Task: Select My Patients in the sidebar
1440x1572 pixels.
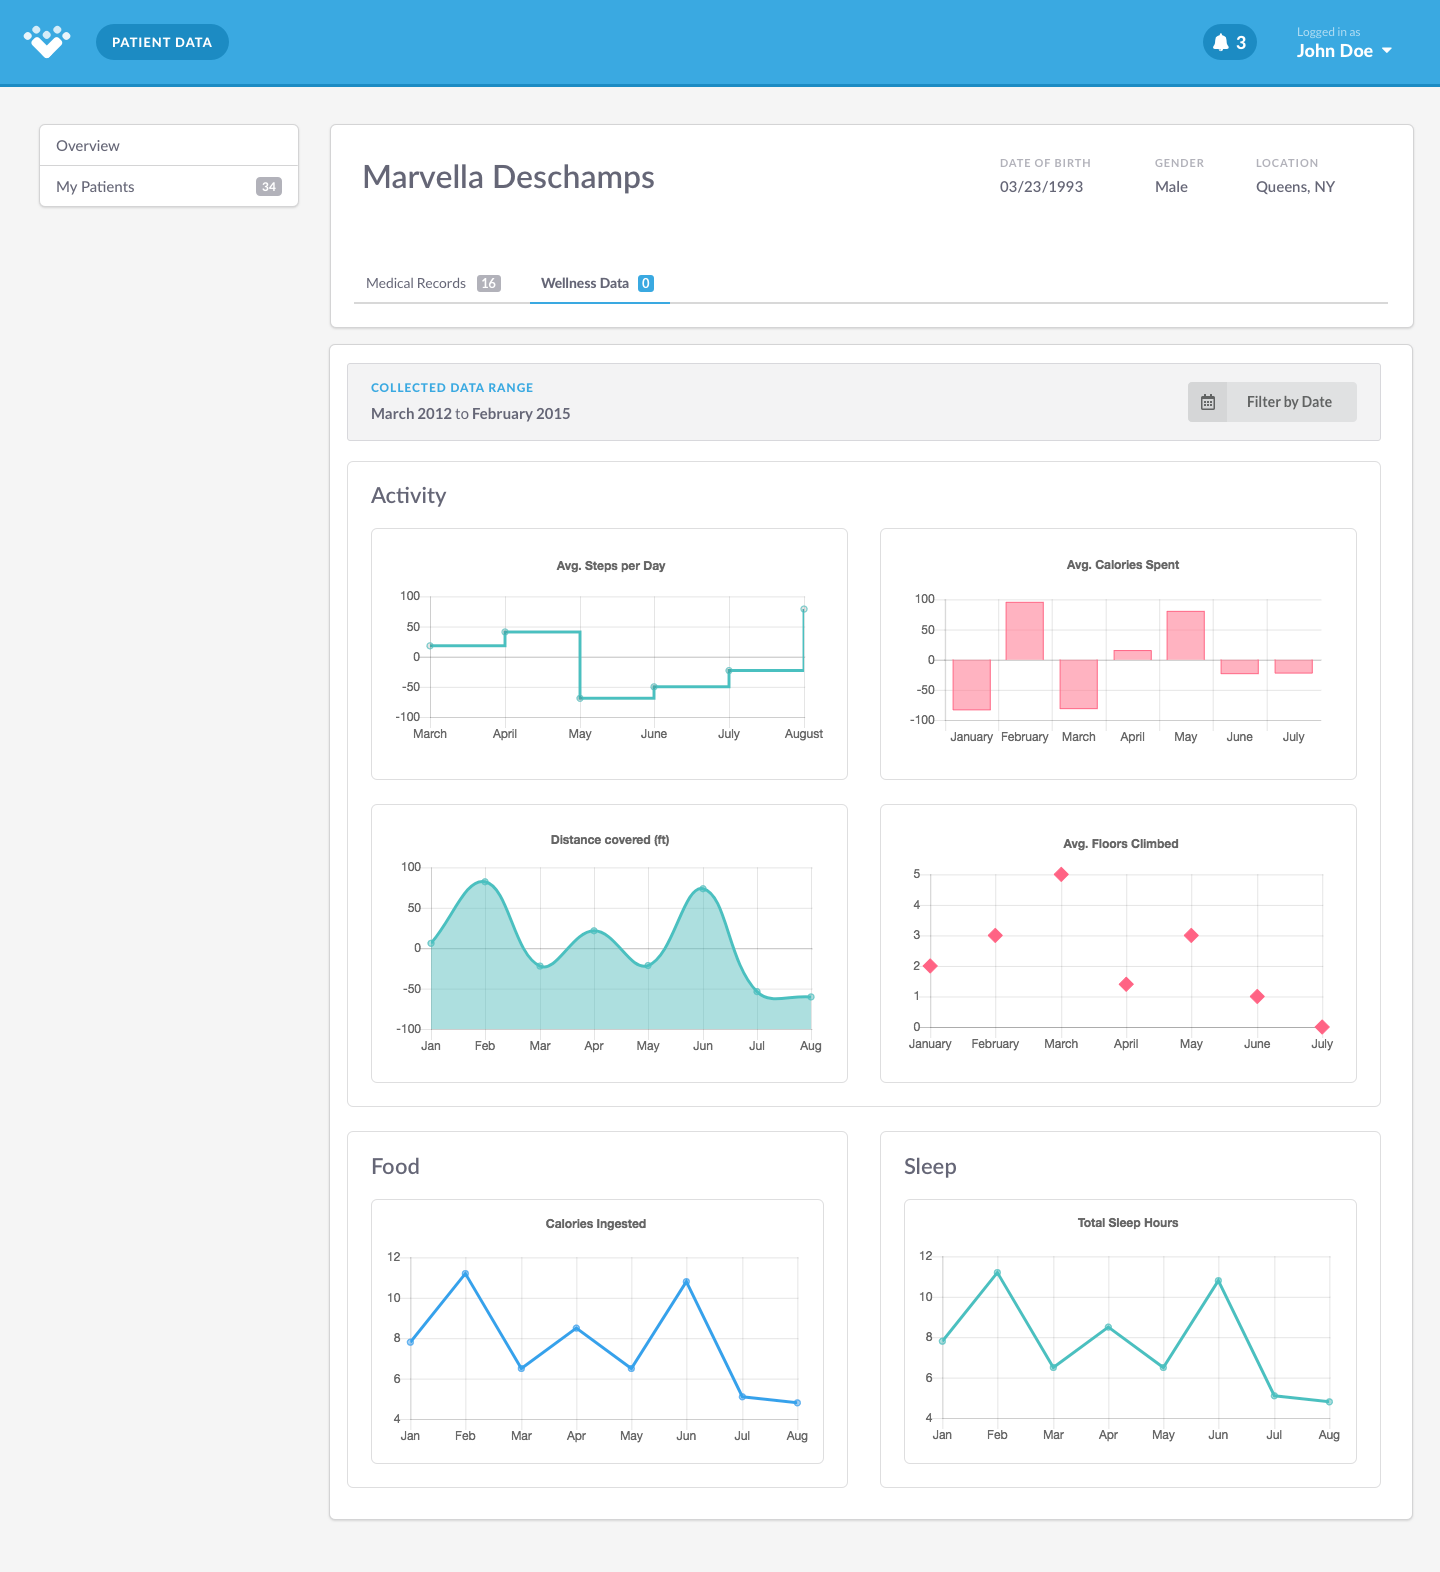Action: coord(169,186)
